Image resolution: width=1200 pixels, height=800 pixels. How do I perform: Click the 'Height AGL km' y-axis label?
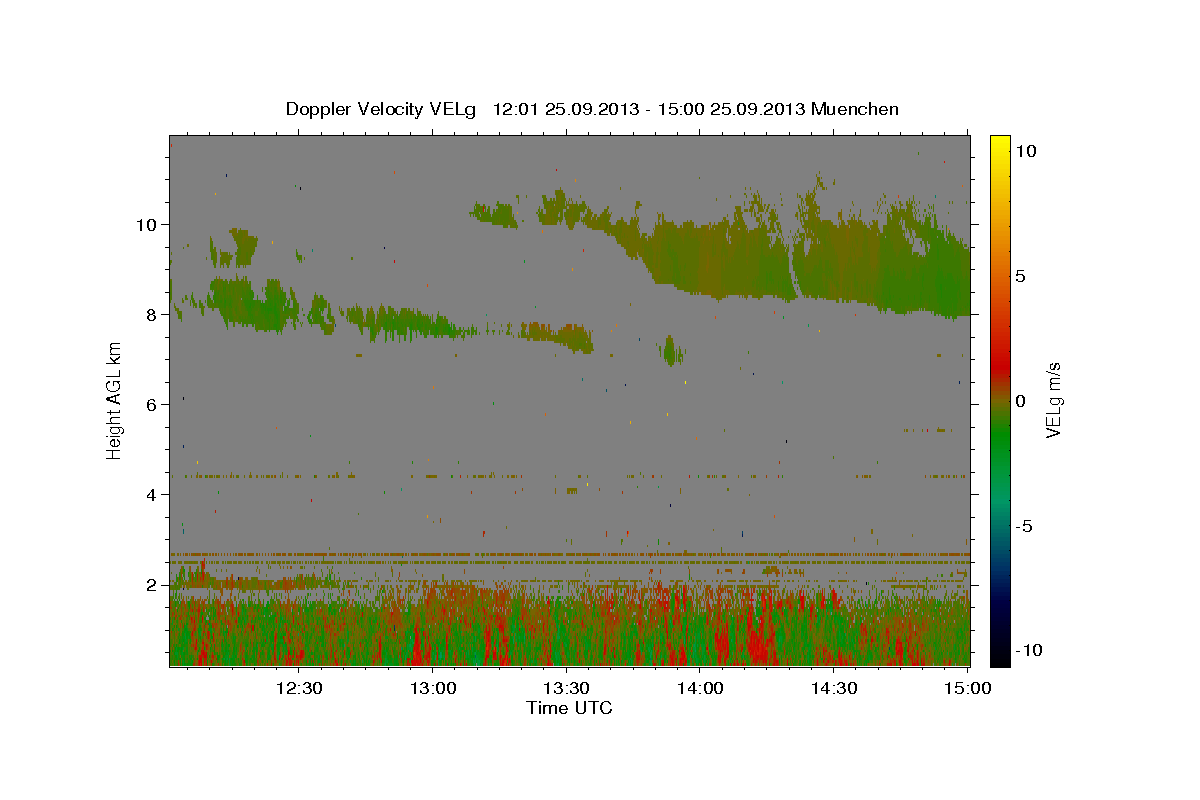pos(115,399)
